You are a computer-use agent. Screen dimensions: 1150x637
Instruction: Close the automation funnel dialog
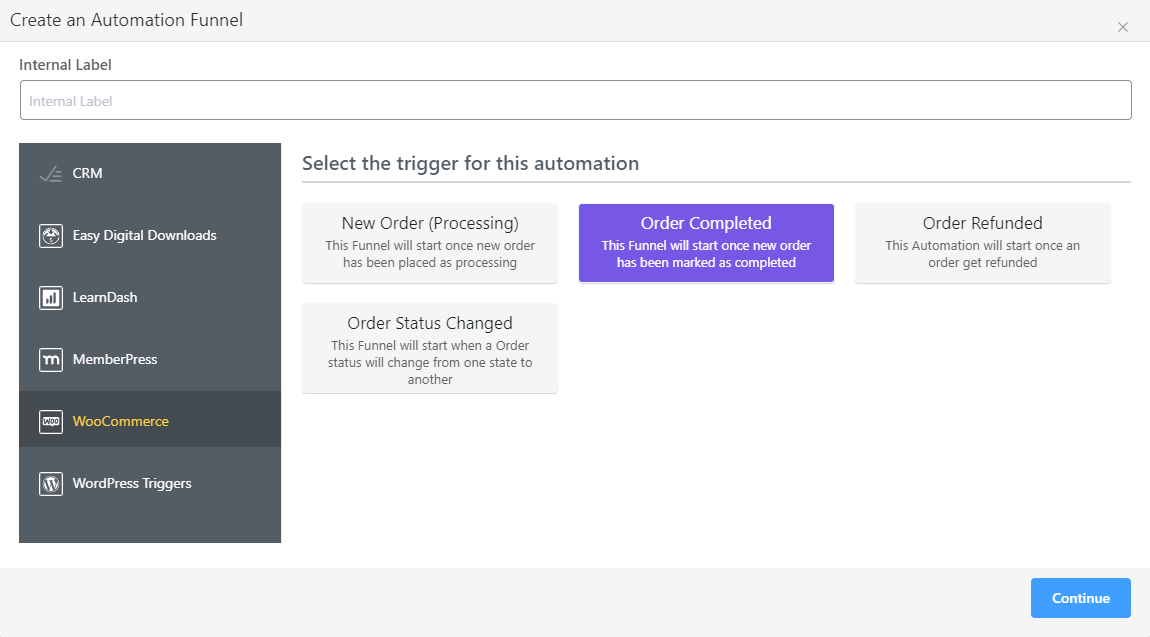point(1122,27)
